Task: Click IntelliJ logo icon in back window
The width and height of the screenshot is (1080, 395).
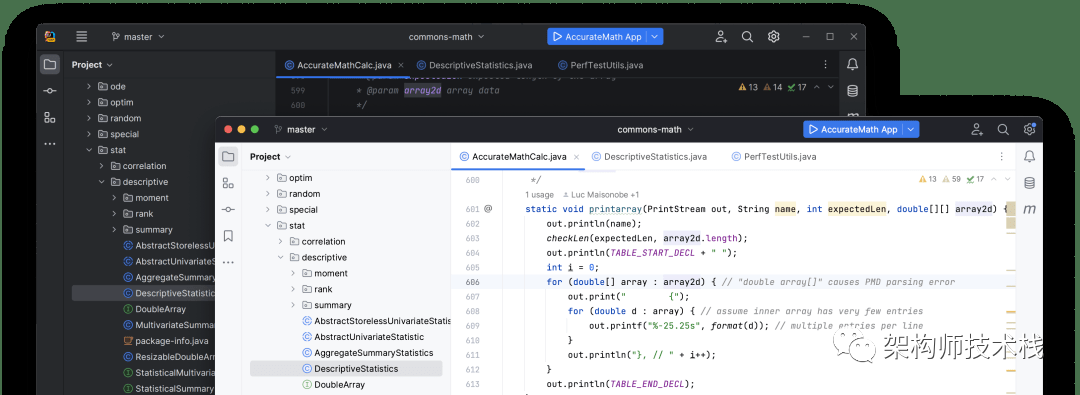Action: click(50, 37)
